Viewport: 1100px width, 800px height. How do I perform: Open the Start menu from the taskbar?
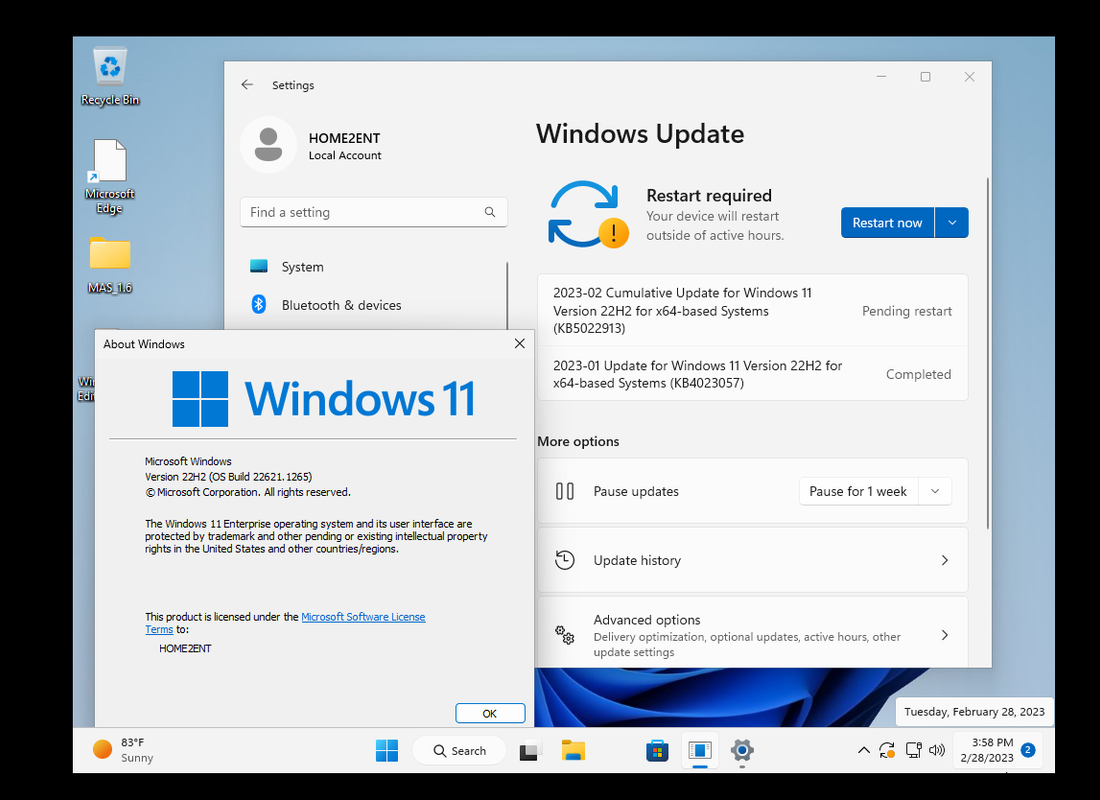point(387,750)
